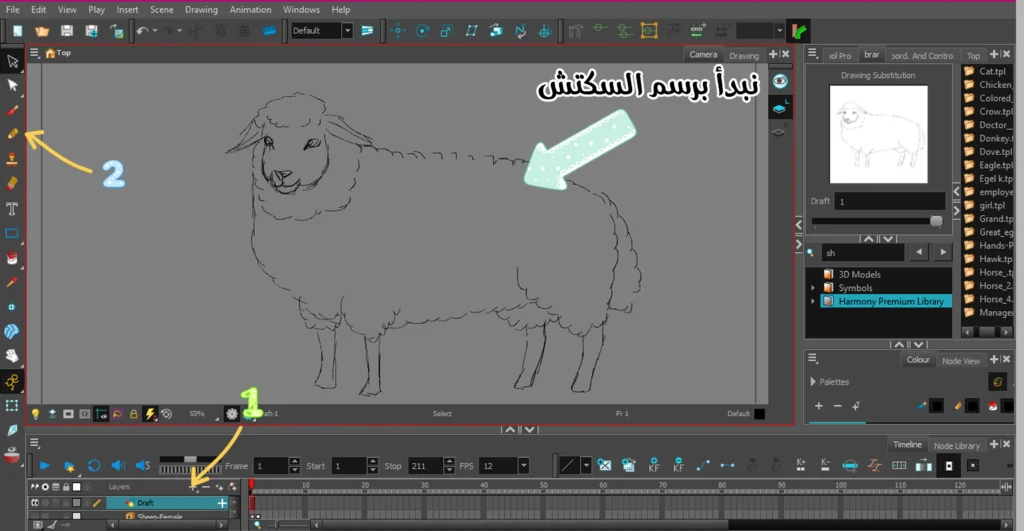Click Add Keyframe KF plus icon

point(654,465)
